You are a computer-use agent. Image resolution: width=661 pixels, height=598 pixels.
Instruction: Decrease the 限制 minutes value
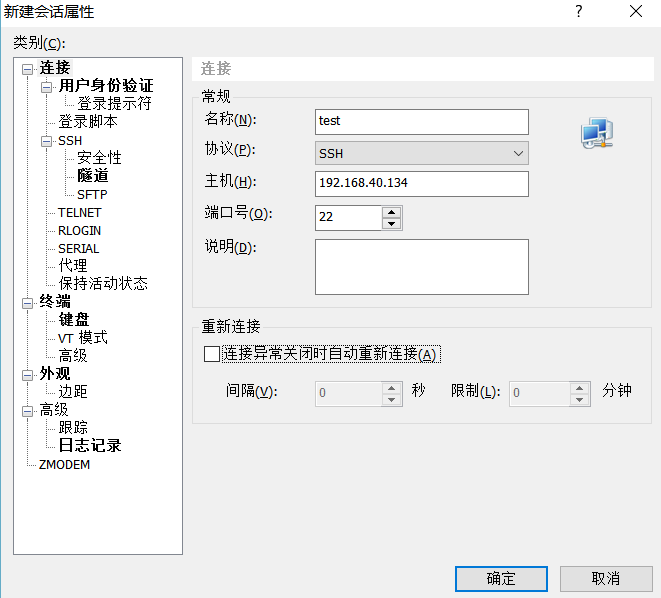pyautogui.click(x=580, y=400)
